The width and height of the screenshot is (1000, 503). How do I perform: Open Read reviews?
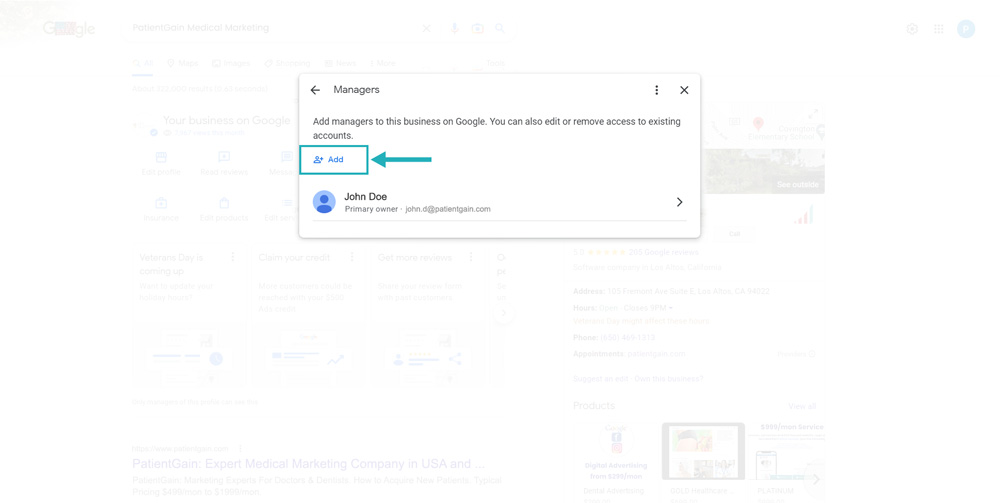pyautogui.click(x=224, y=163)
